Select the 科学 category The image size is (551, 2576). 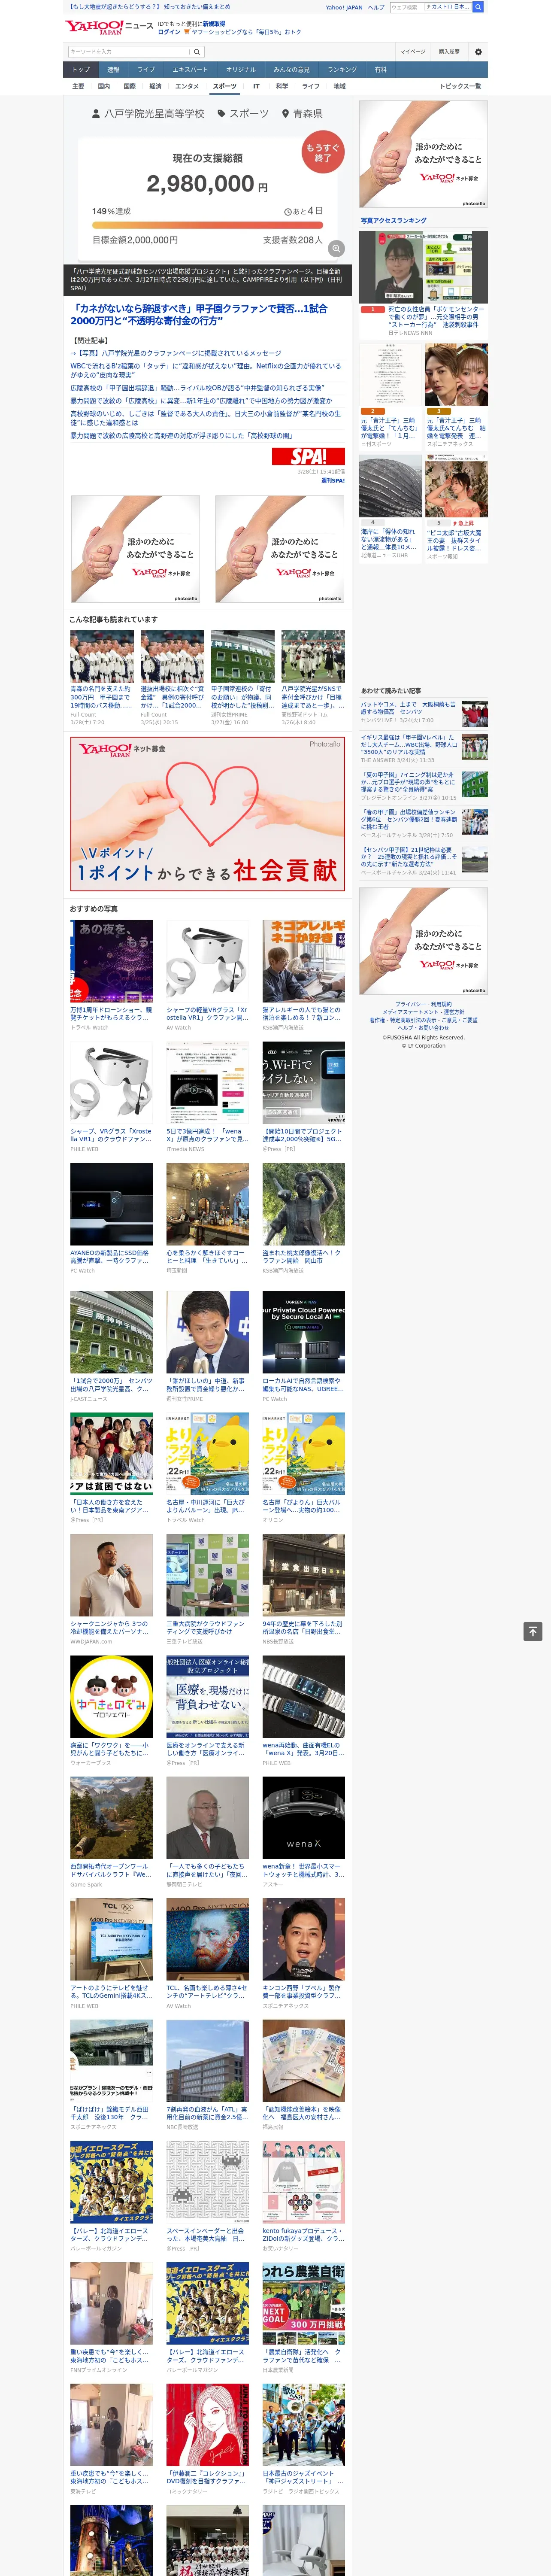coord(282,86)
